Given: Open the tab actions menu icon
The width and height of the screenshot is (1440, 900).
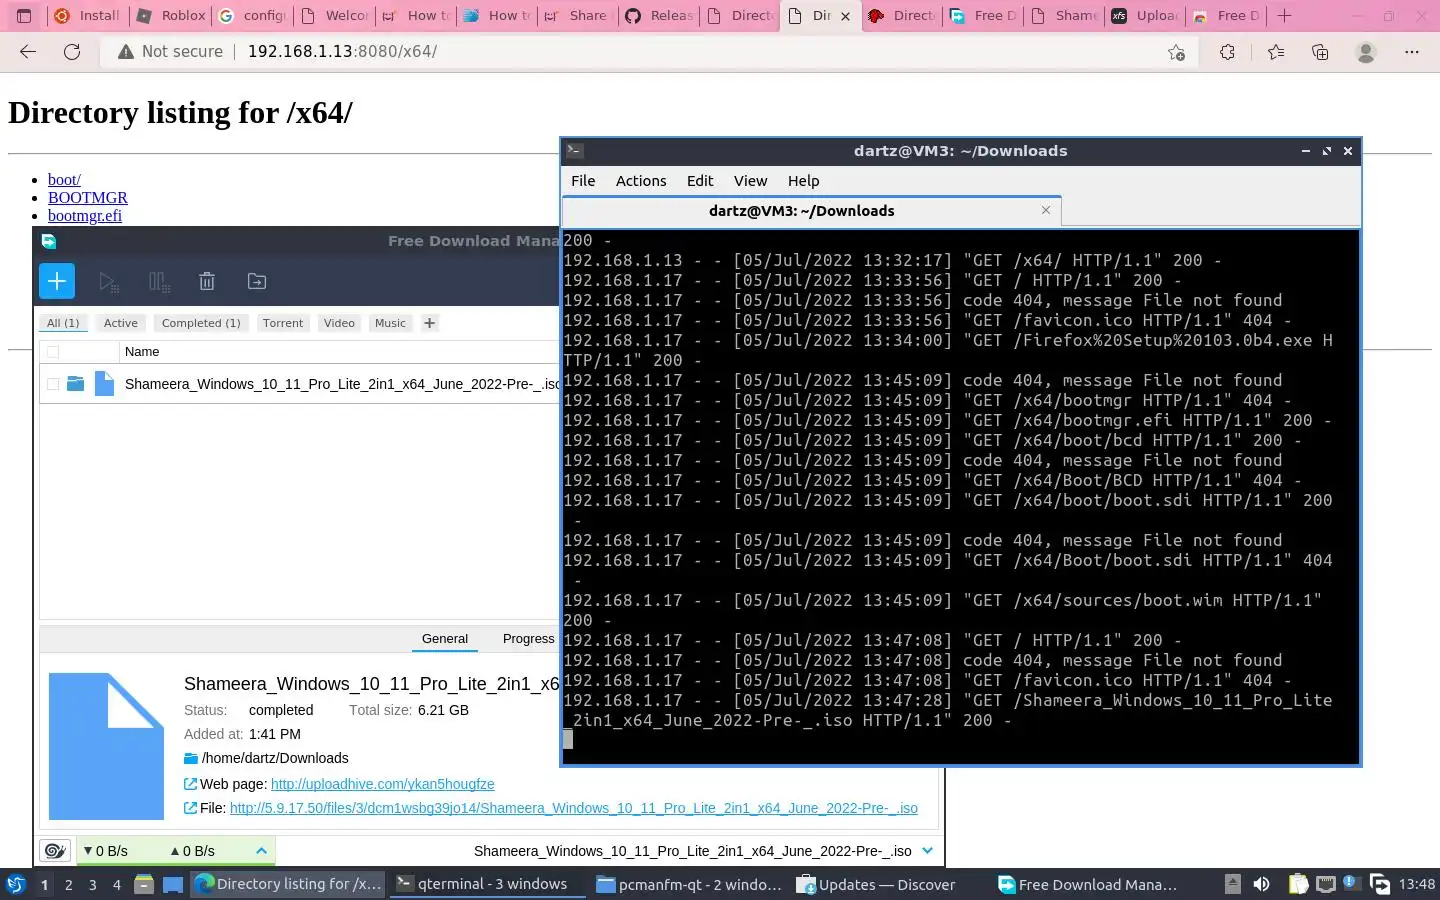Looking at the screenshot, I should pyautogui.click(x=24, y=16).
